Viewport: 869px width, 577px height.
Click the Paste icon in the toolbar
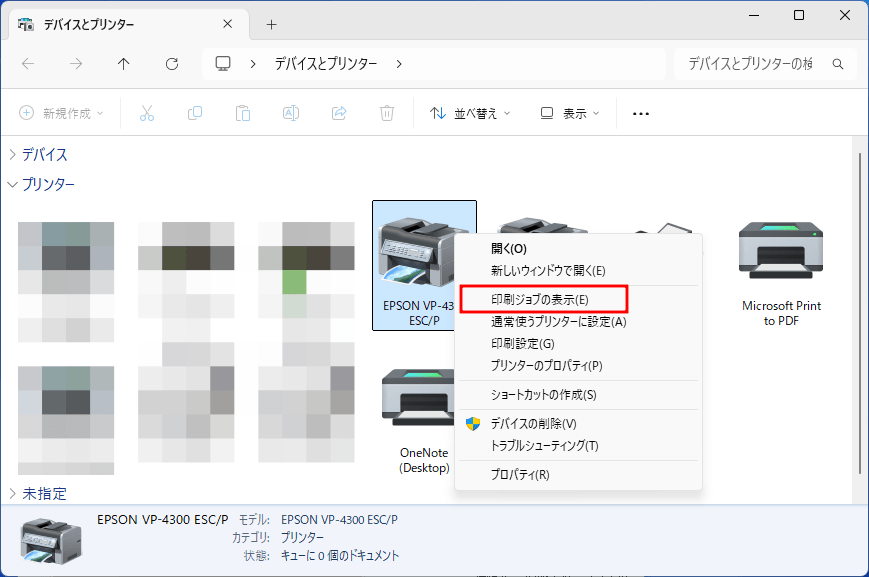click(243, 113)
